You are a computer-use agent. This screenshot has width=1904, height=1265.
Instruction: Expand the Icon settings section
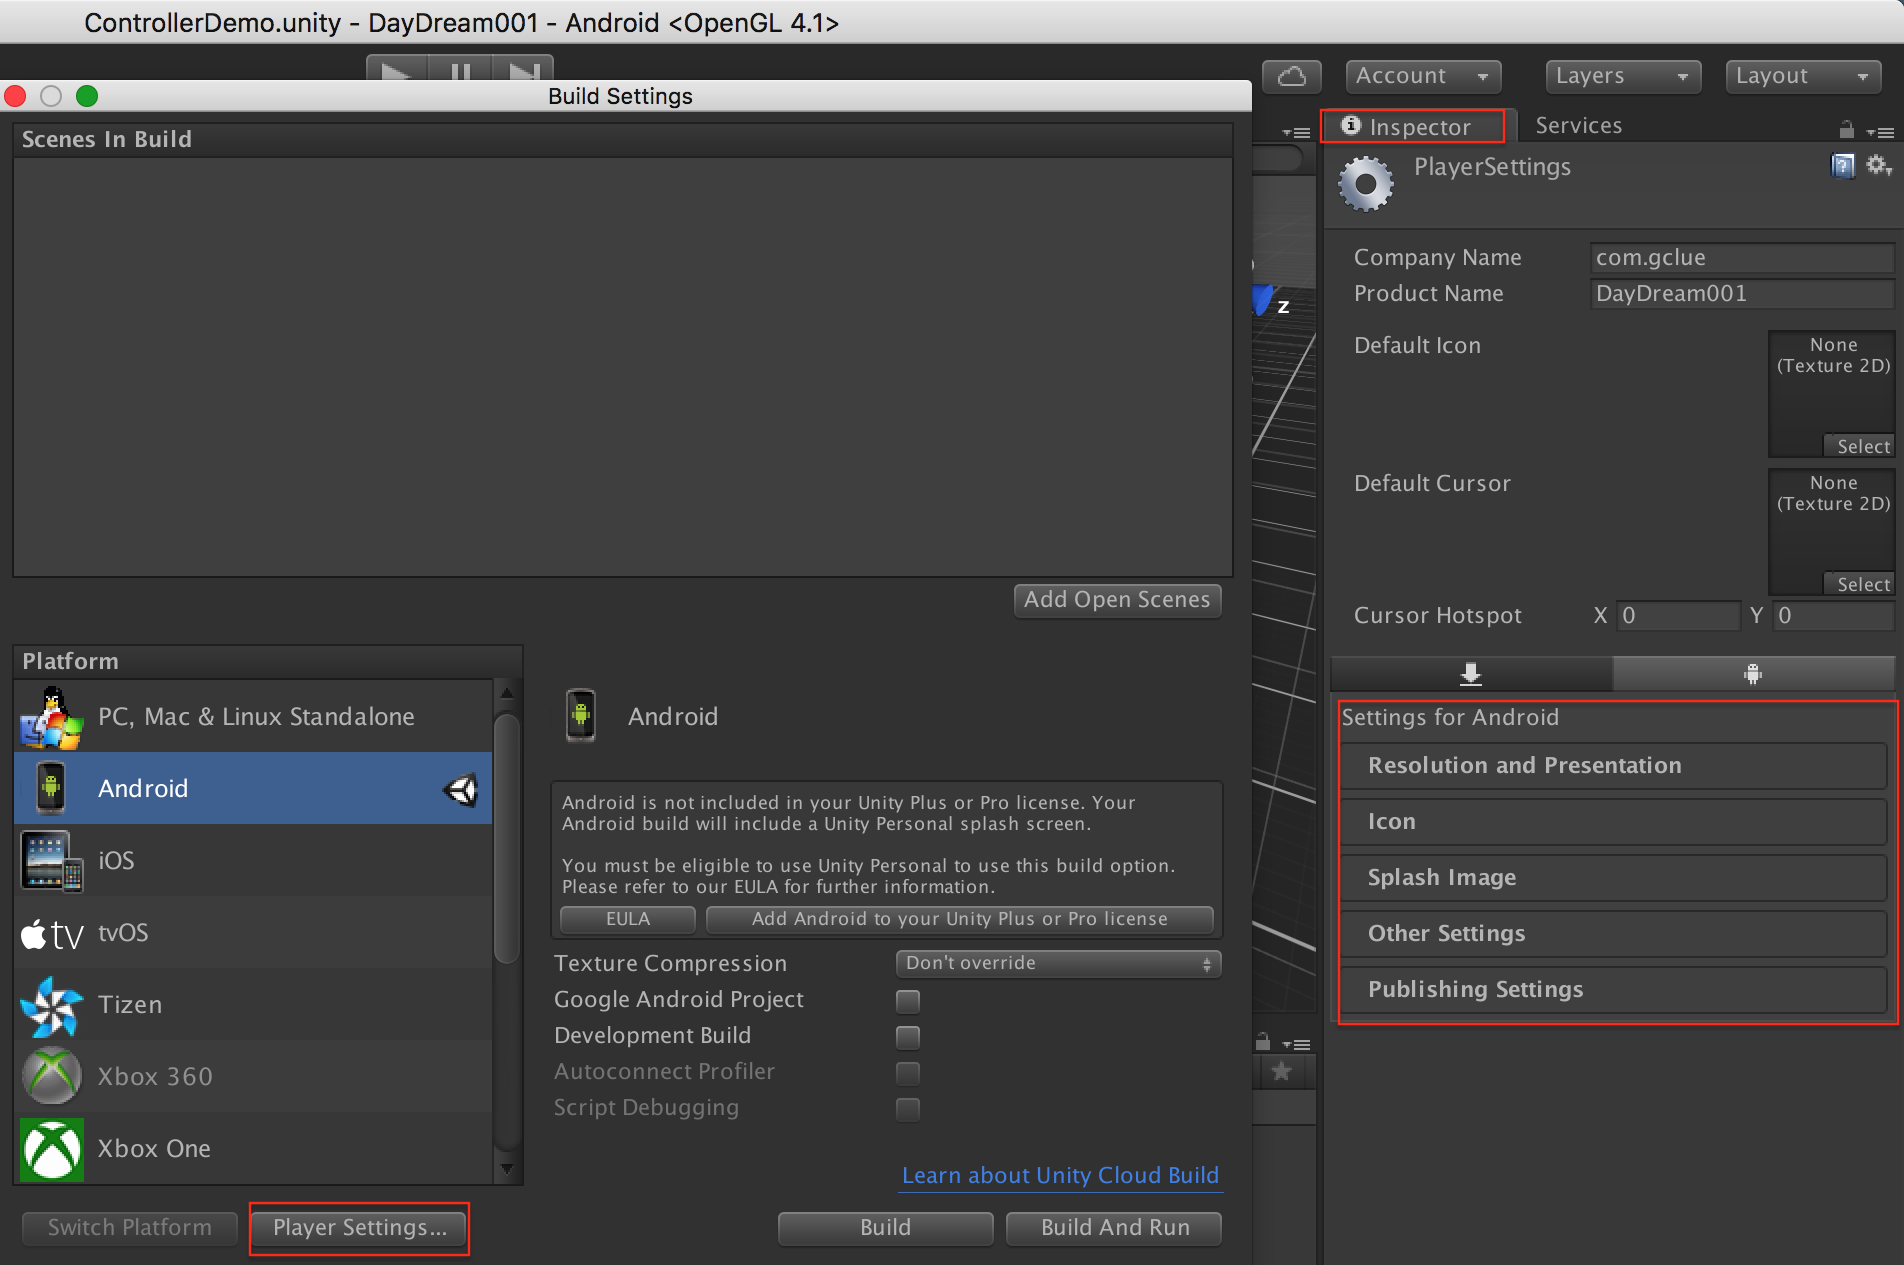pos(1613,822)
